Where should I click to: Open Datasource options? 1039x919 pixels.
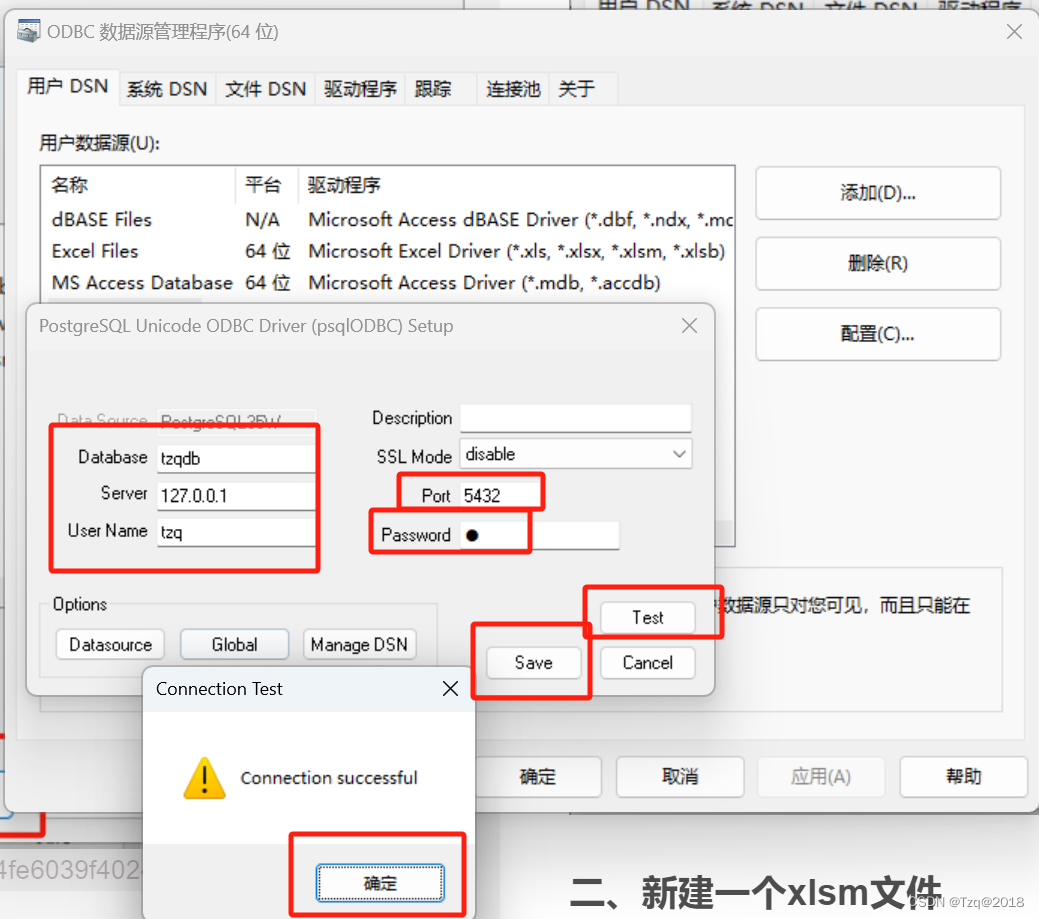(x=110, y=644)
